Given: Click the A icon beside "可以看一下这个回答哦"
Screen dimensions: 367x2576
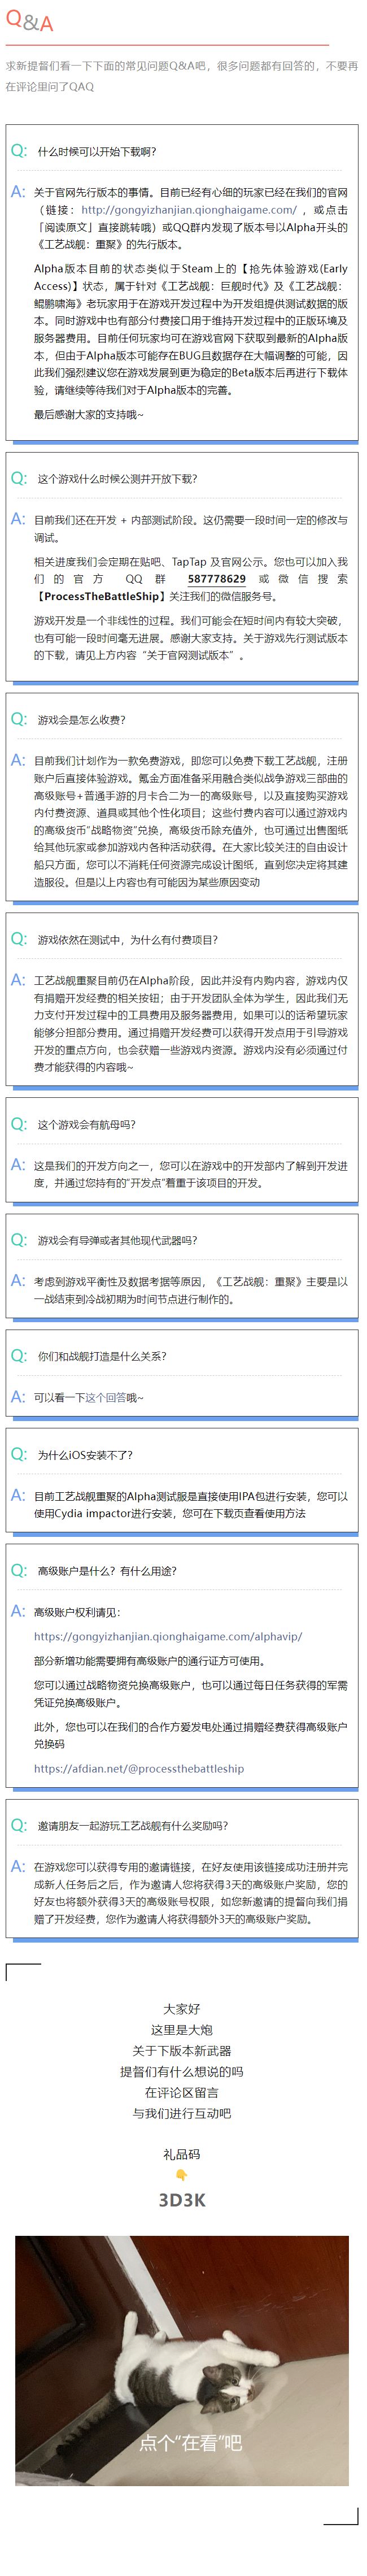Looking at the screenshot, I should (x=18, y=1396).
